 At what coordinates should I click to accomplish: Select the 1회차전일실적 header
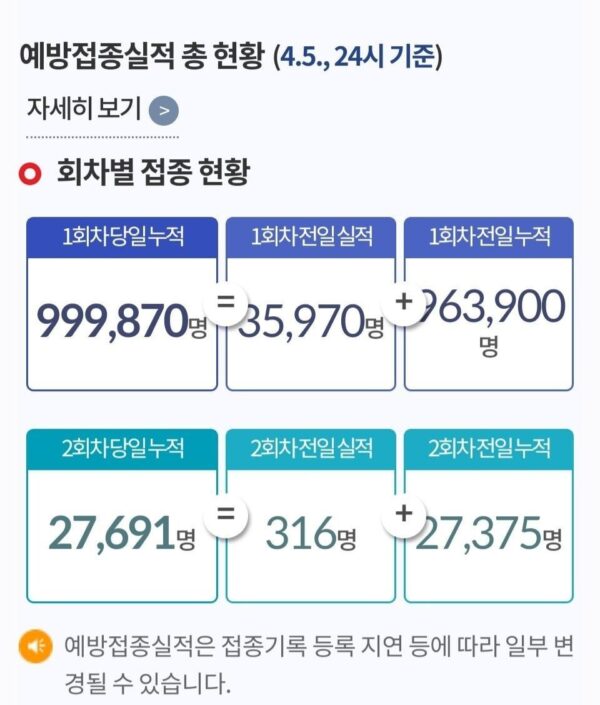tap(311, 237)
